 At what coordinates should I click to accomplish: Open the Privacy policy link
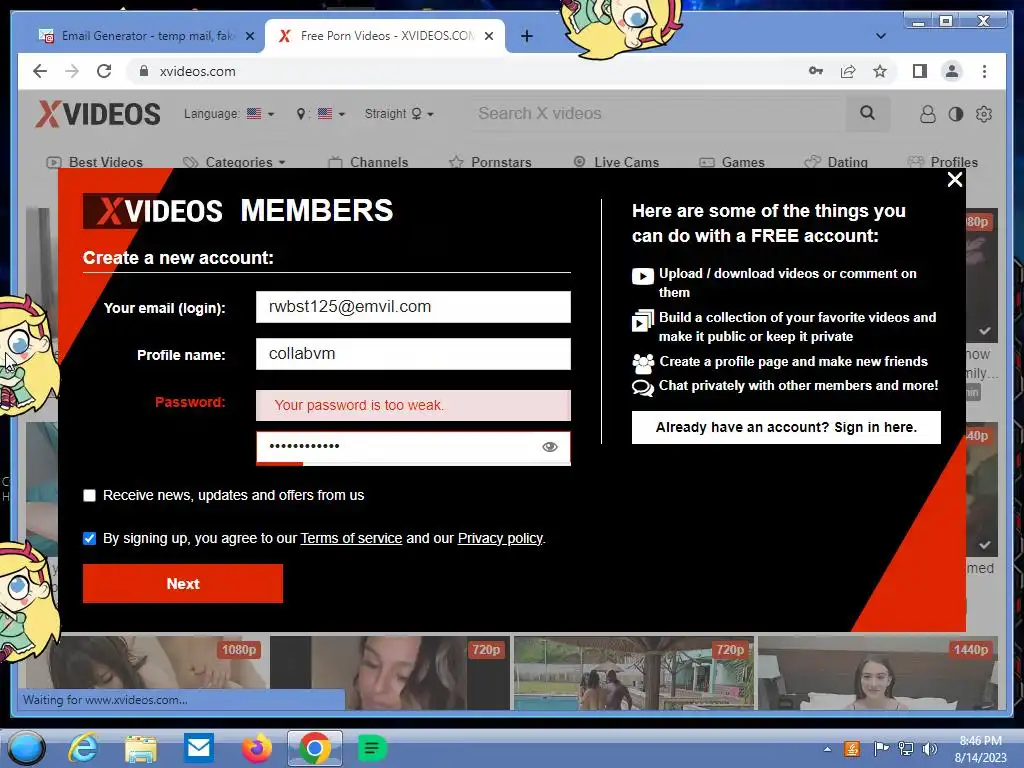[x=500, y=539]
